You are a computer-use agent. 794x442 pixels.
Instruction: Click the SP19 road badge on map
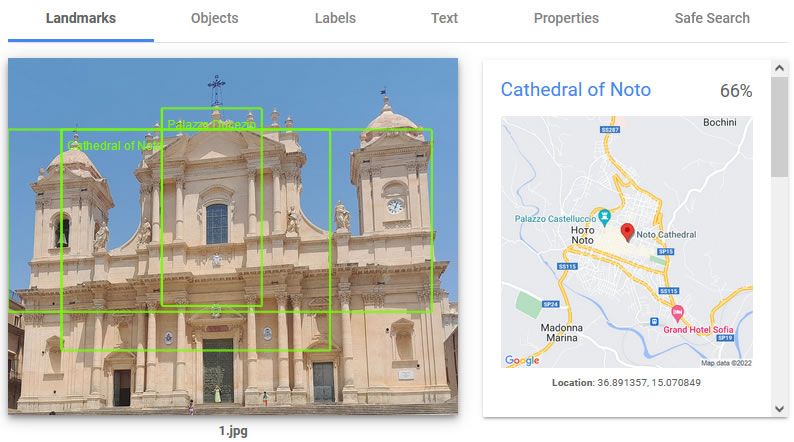[x=725, y=338]
